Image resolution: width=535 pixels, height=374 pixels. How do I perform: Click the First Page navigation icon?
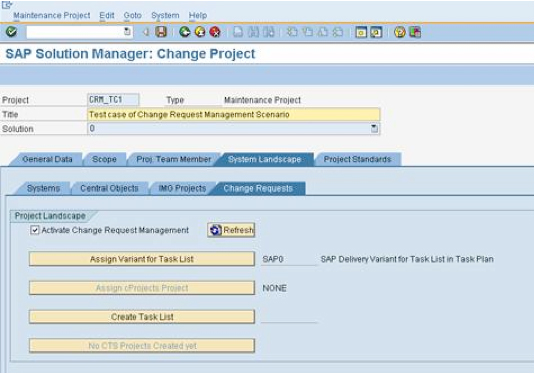pyautogui.click(x=292, y=32)
